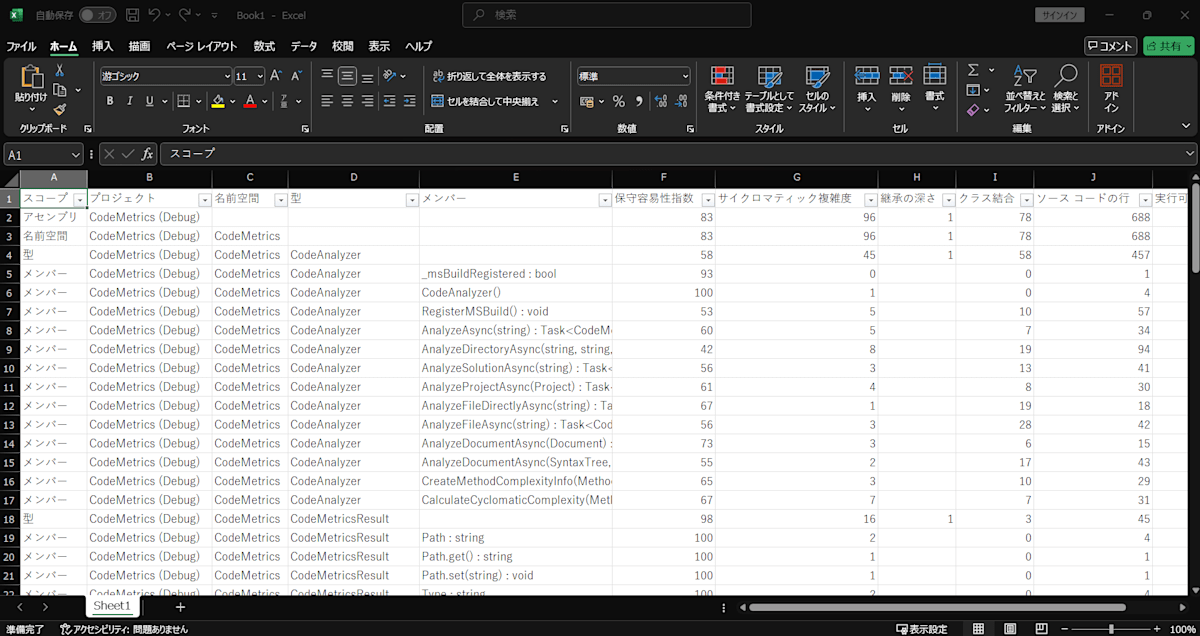The image size is (1200, 636).
Task: Open number format dropdown showing 標準
Action: click(x=685, y=76)
